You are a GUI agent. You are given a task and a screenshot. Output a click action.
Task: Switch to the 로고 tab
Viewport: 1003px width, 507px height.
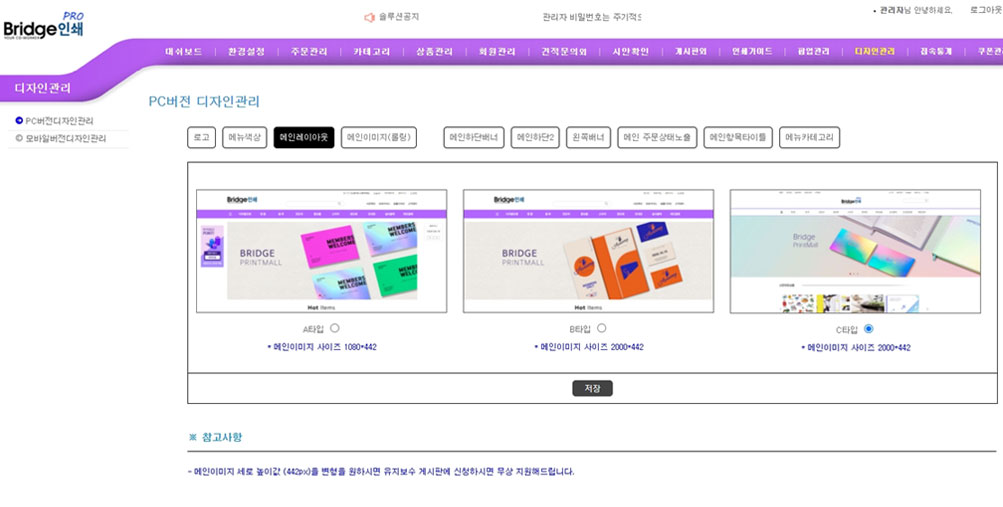[x=201, y=137]
